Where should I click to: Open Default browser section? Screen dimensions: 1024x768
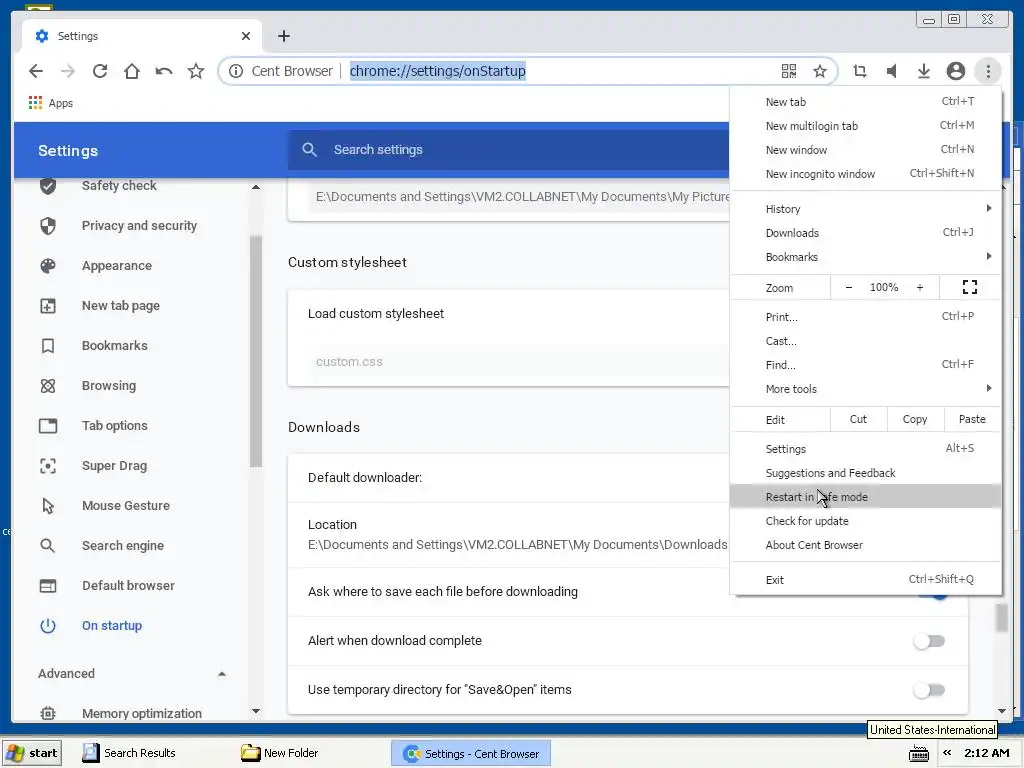pyautogui.click(x=128, y=586)
